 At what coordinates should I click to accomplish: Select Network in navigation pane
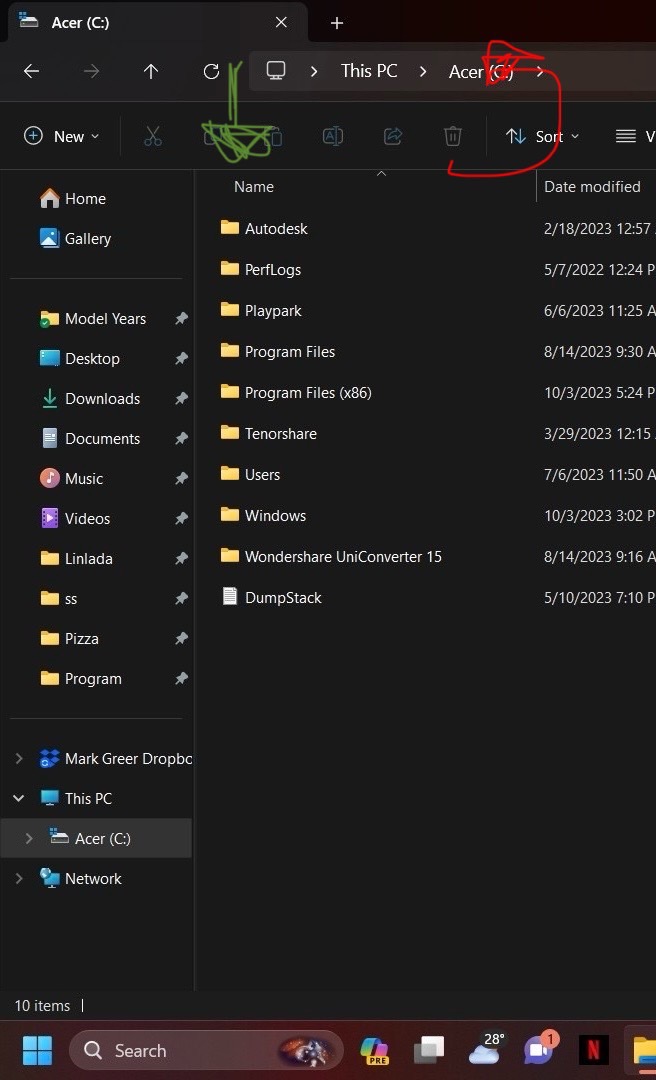pyautogui.click(x=81, y=879)
